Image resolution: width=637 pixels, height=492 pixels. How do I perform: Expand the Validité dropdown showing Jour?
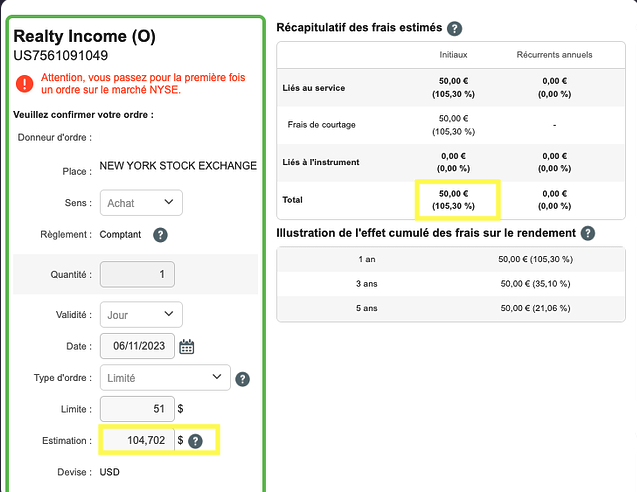click(141, 315)
